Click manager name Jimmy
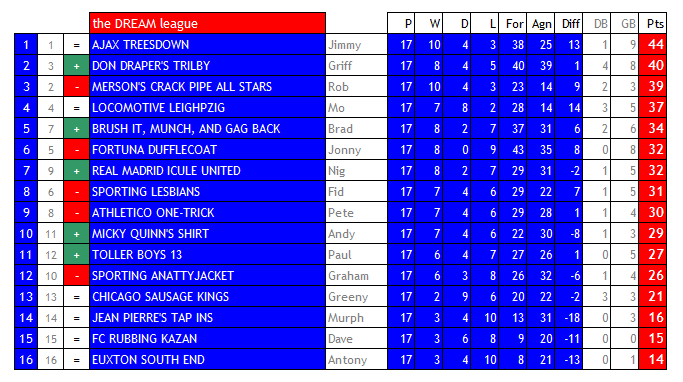This screenshot has height=382, width=683. pyautogui.click(x=344, y=45)
